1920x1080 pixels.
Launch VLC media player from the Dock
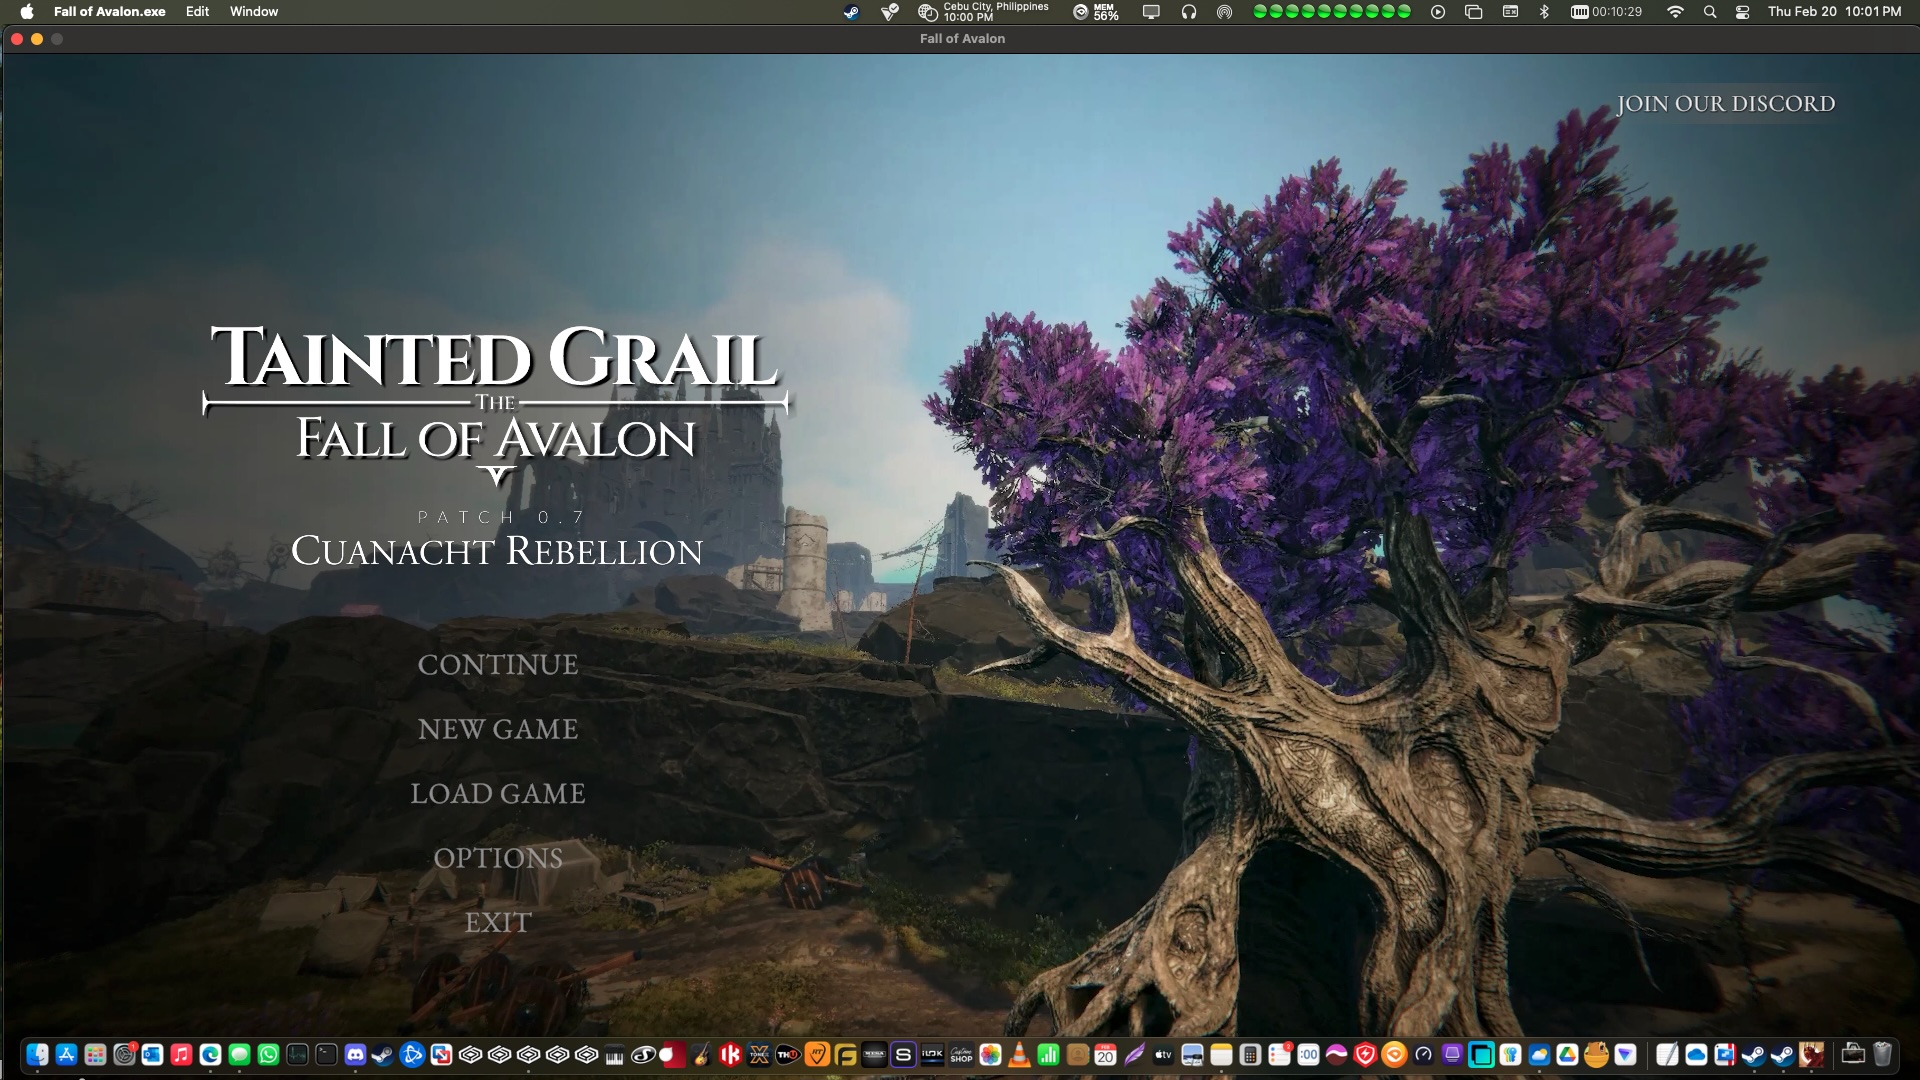[1017, 1055]
